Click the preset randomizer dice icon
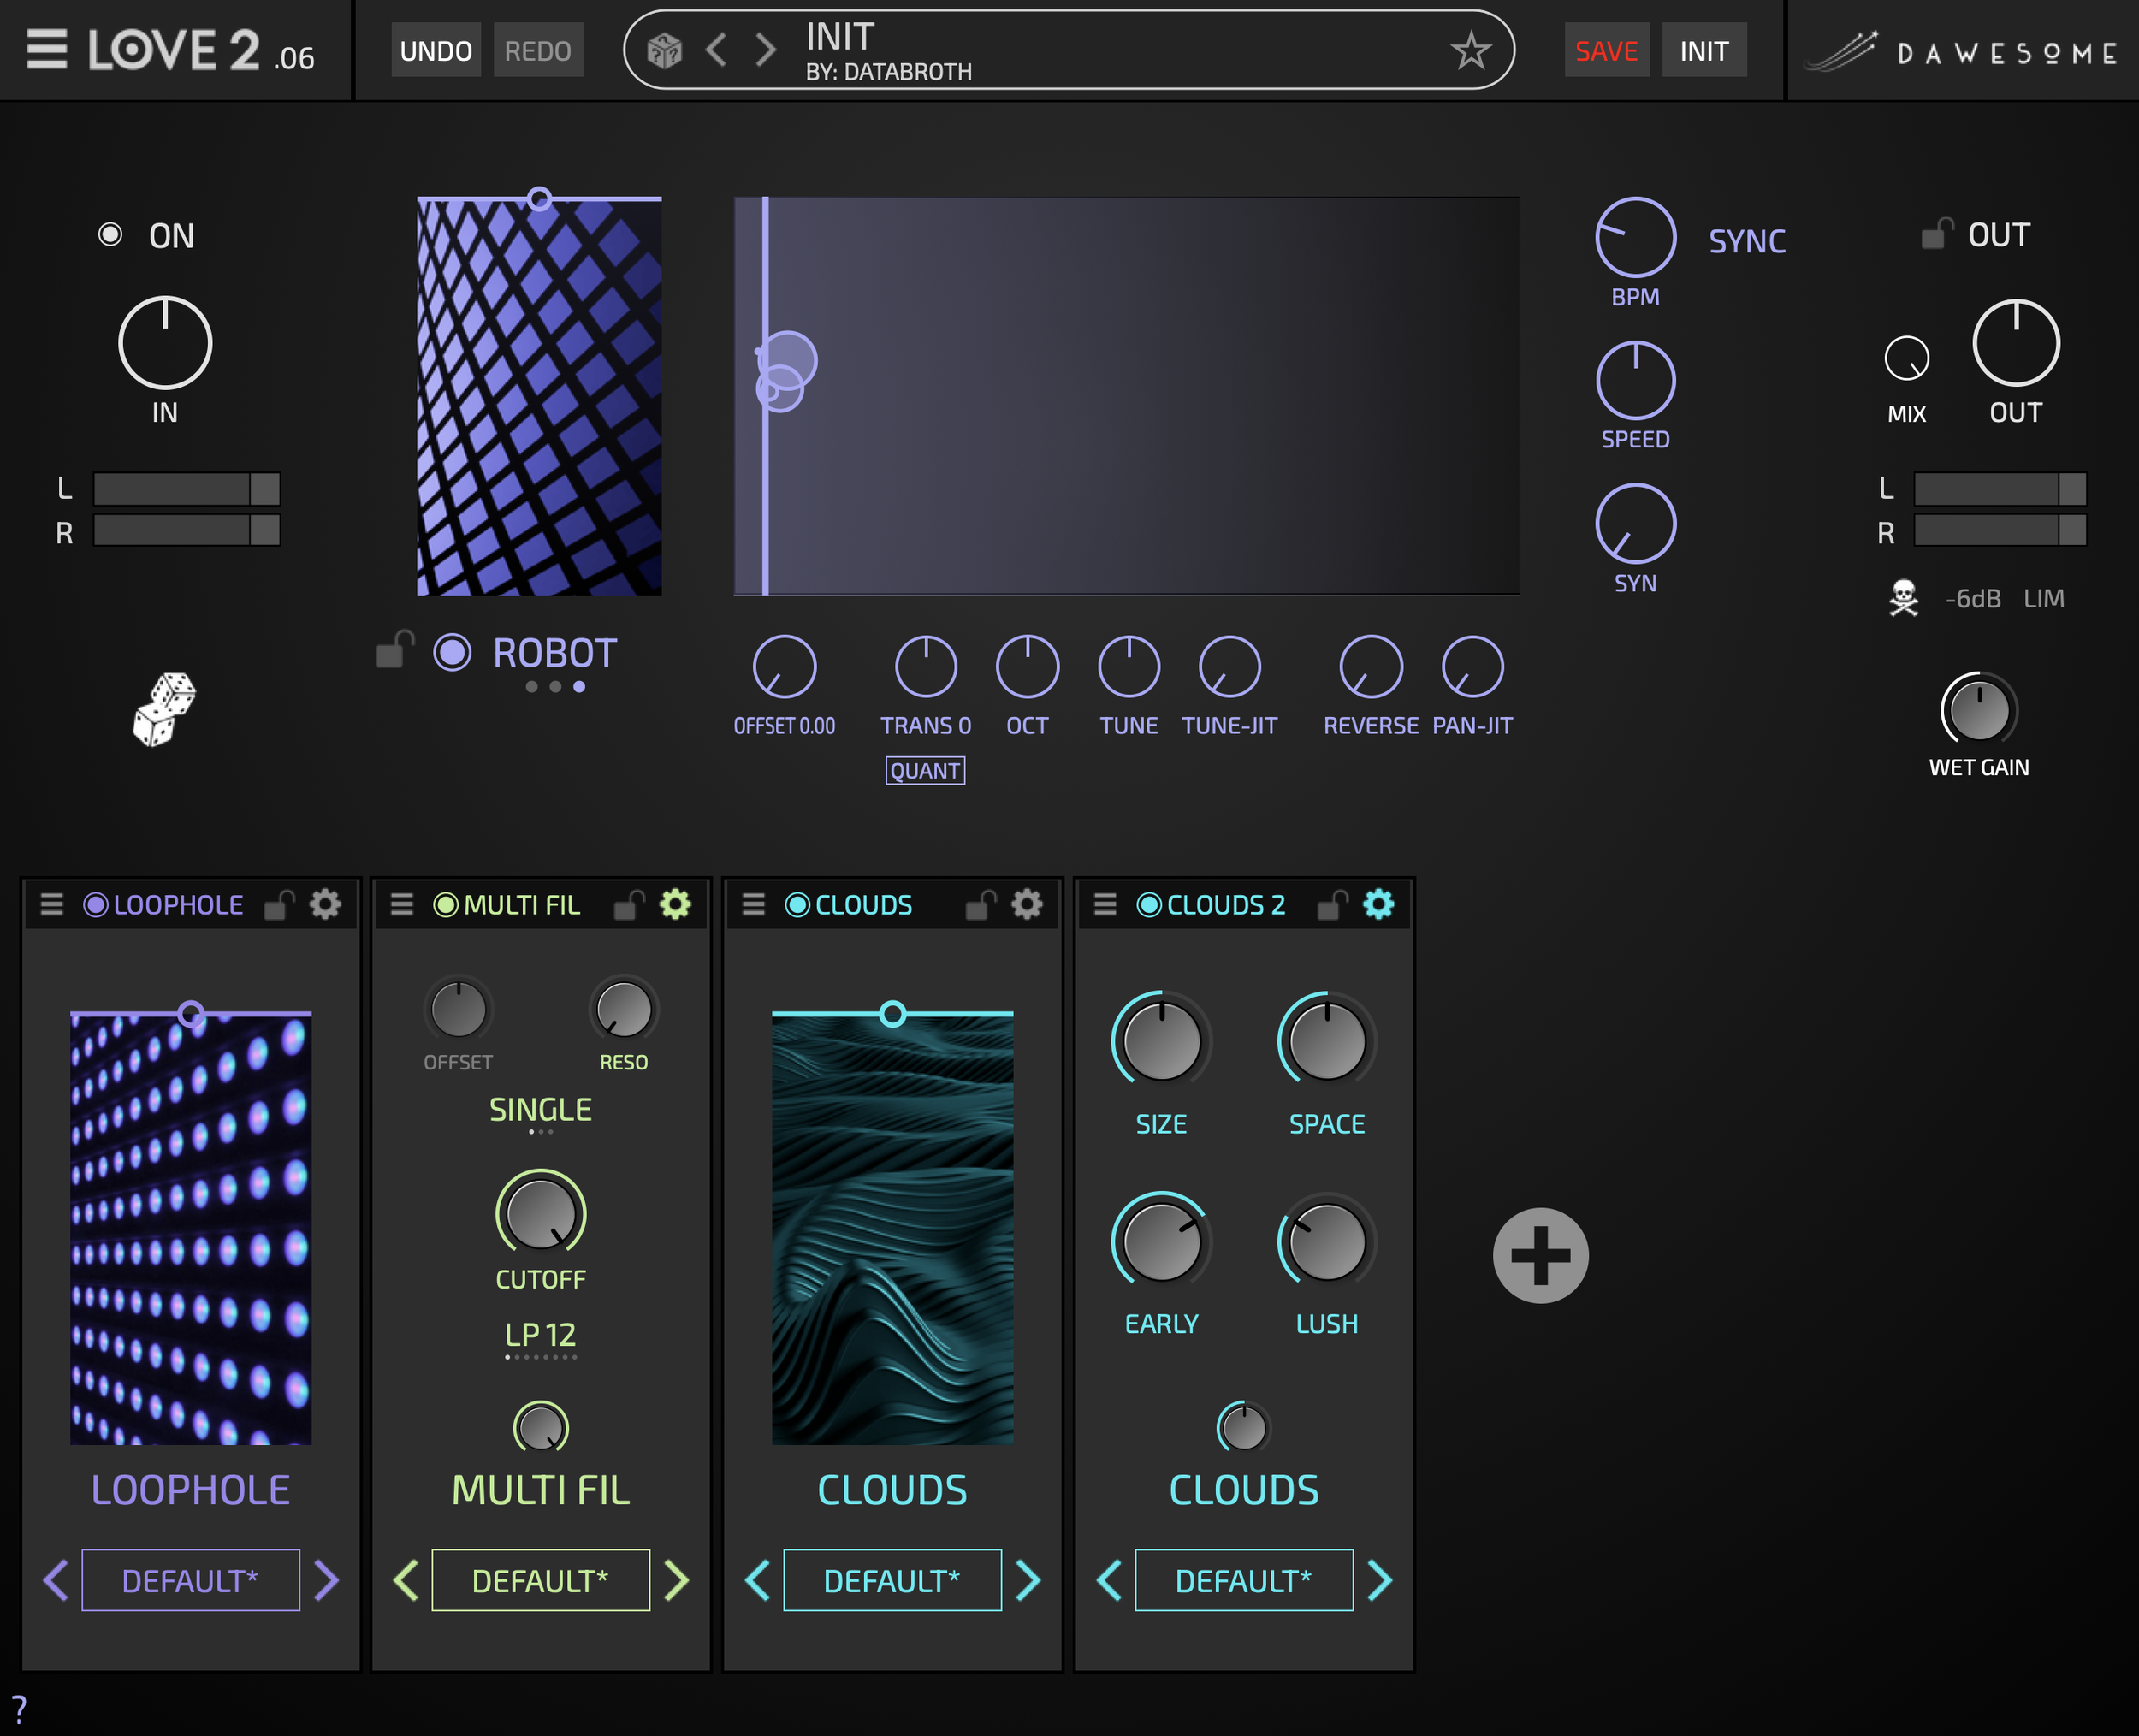Screen dimensions: 2139x1736 coord(664,50)
